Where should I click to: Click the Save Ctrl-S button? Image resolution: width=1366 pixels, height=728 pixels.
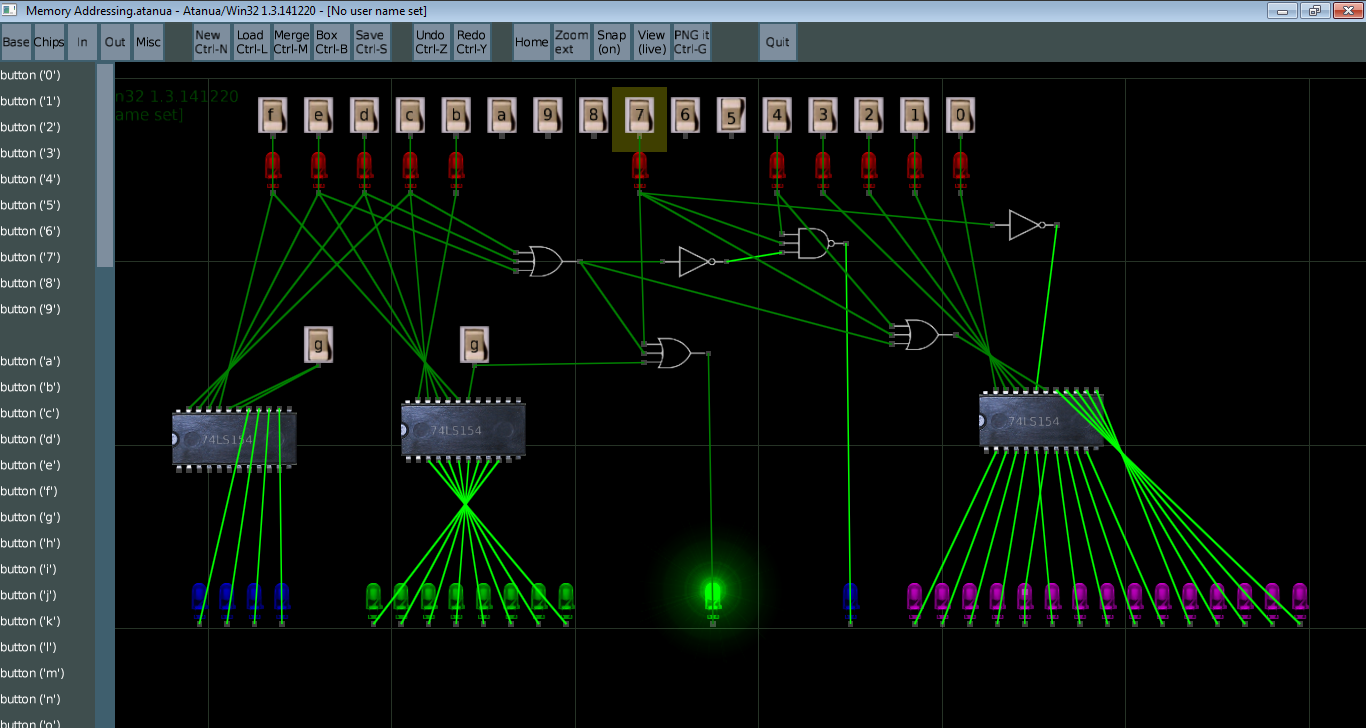tap(371, 42)
